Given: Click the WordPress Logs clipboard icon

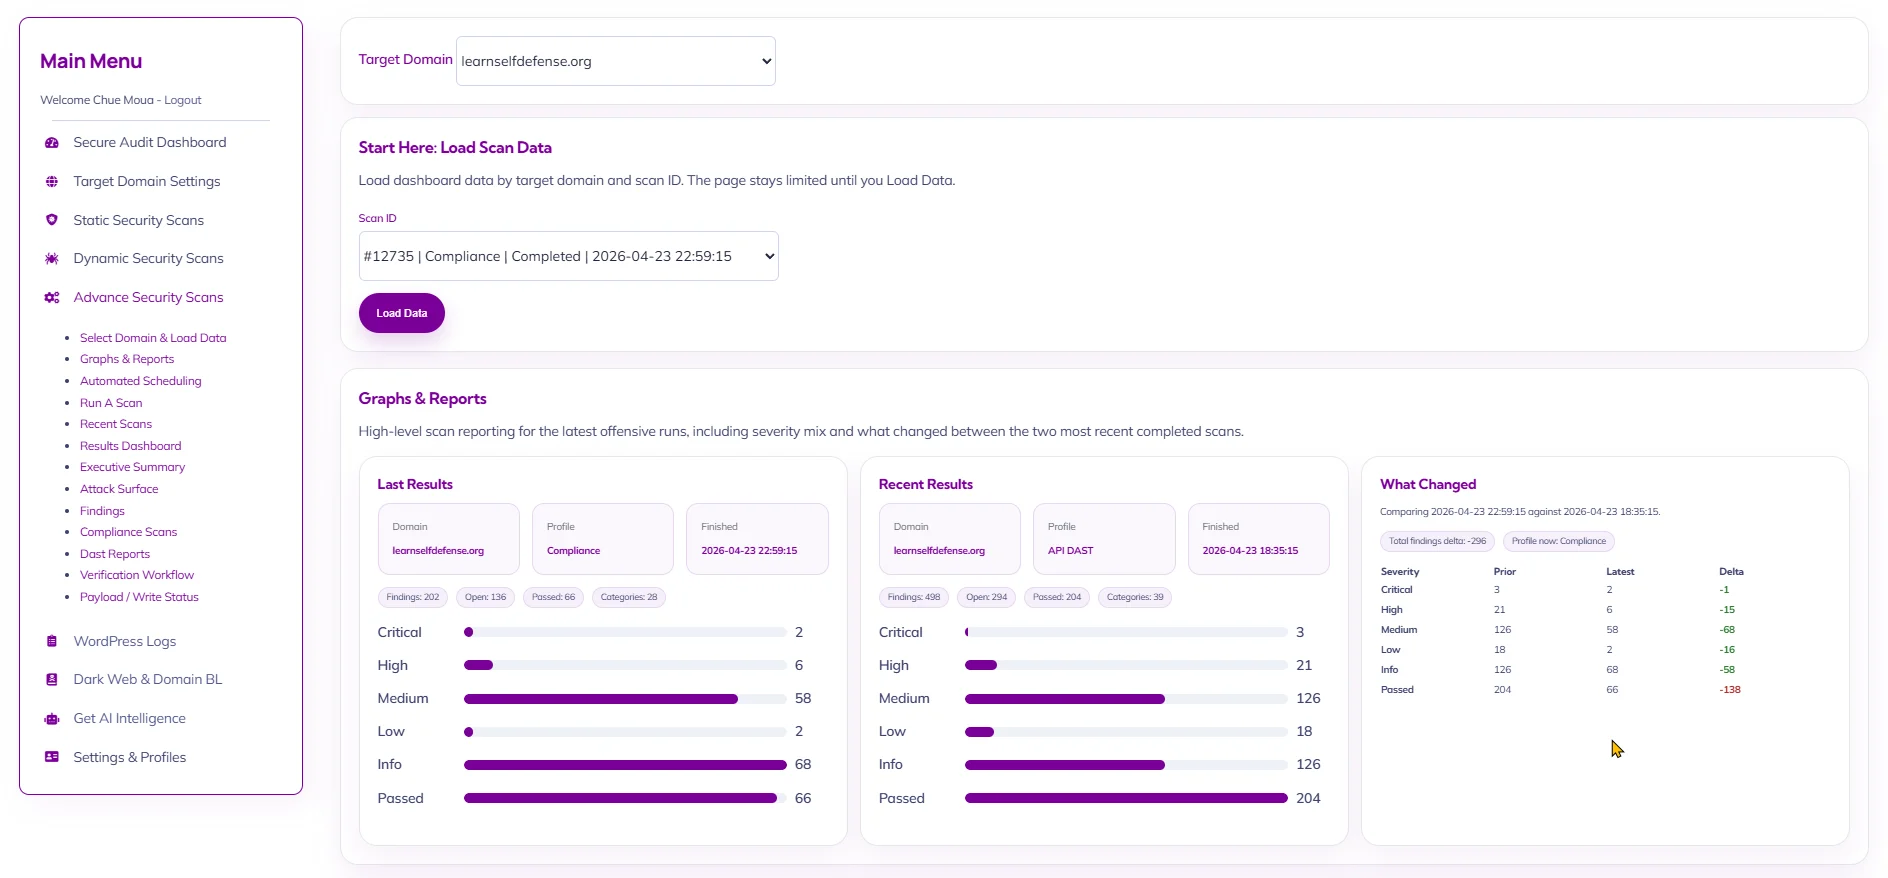Looking at the screenshot, I should (x=52, y=642).
